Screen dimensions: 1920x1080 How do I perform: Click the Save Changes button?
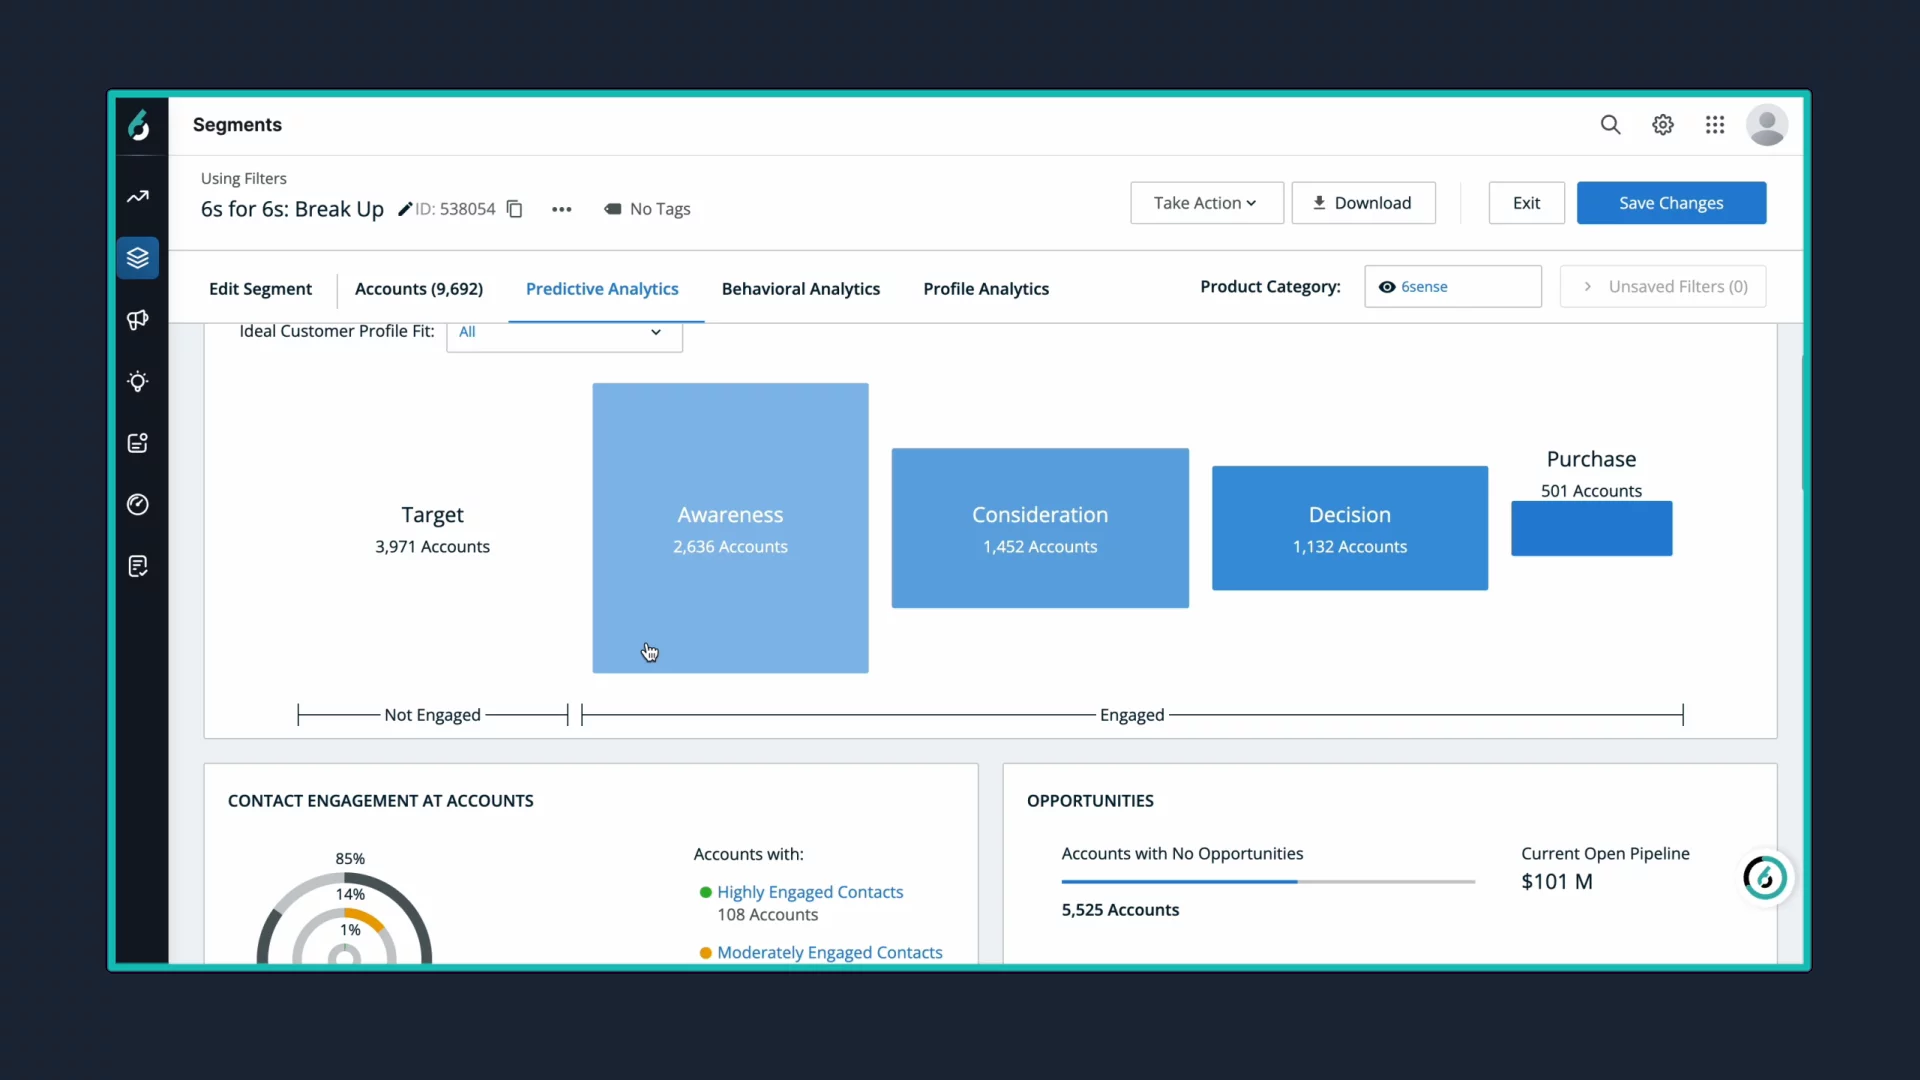1671,203
